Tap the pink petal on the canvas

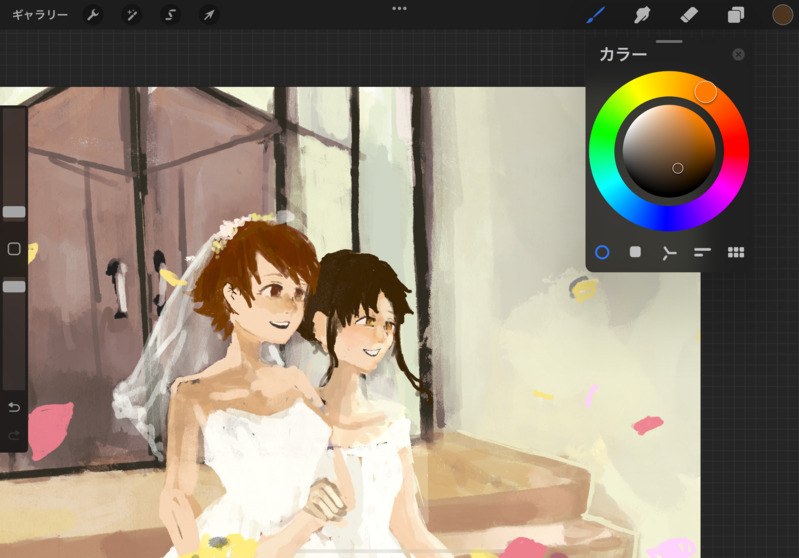(x=48, y=429)
